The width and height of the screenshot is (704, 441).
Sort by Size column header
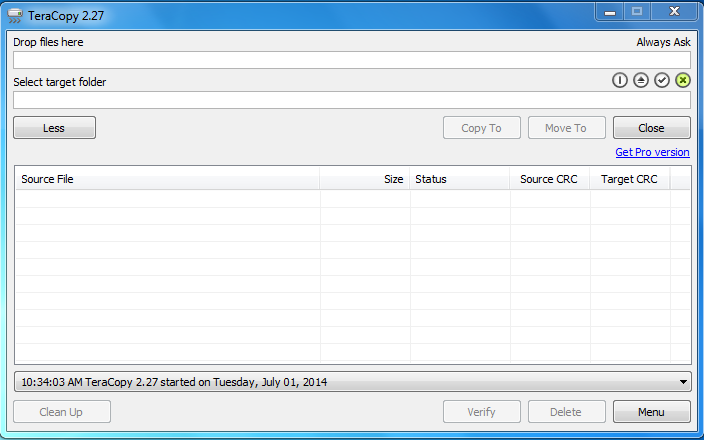[365, 179]
